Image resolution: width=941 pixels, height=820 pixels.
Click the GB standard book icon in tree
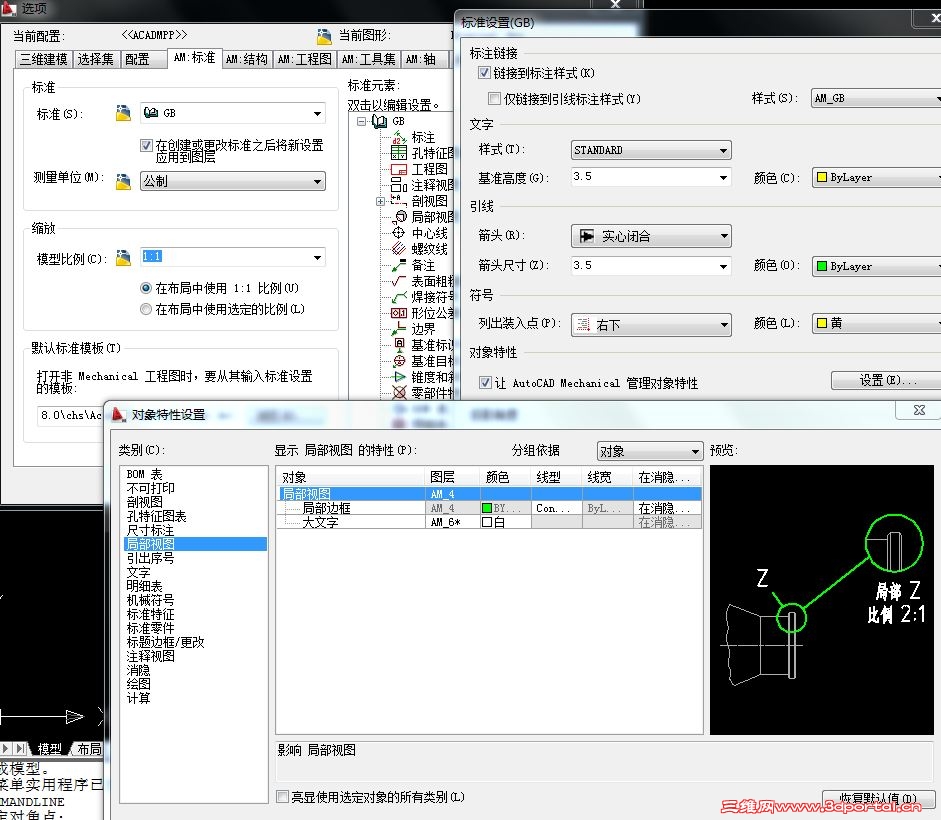[379, 121]
